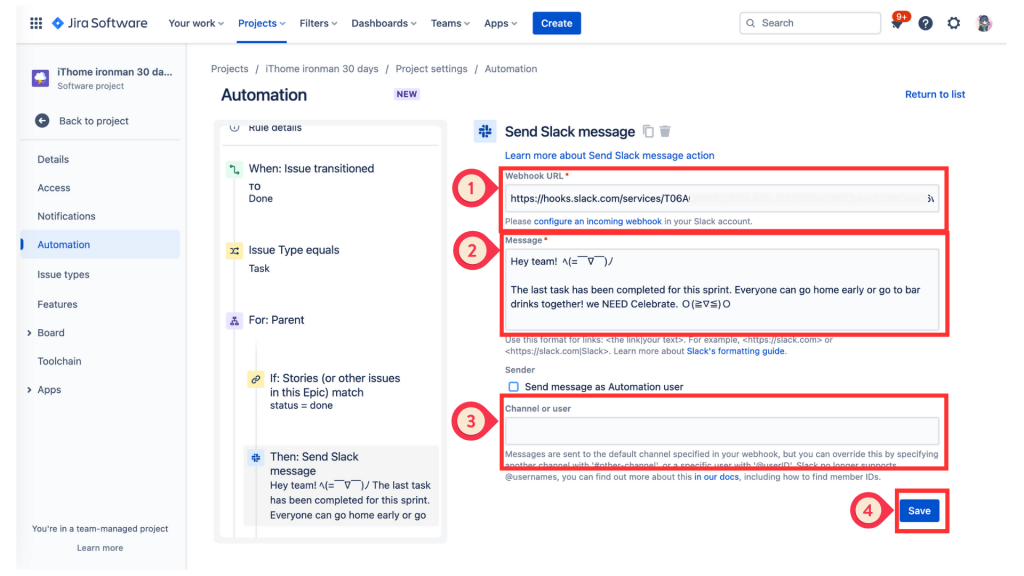Open the help question mark icon
The width and height of the screenshot is (1024, 576).
tap(925, 24)
